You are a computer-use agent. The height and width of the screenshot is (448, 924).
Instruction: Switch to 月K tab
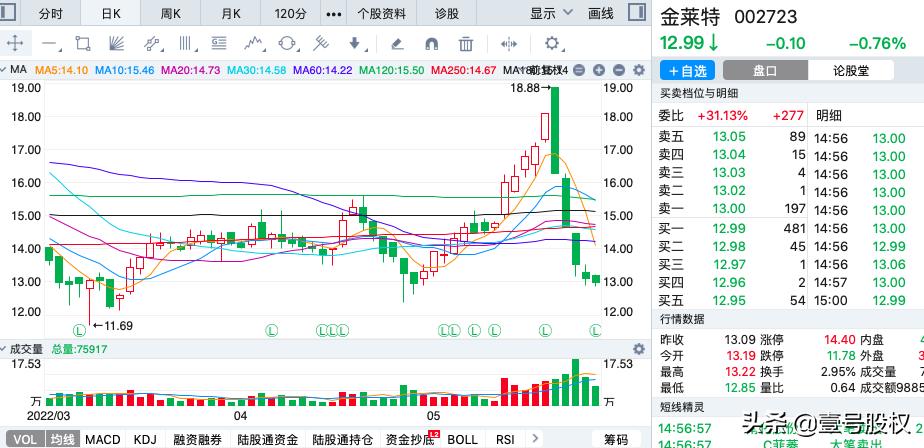coord(231,14)
